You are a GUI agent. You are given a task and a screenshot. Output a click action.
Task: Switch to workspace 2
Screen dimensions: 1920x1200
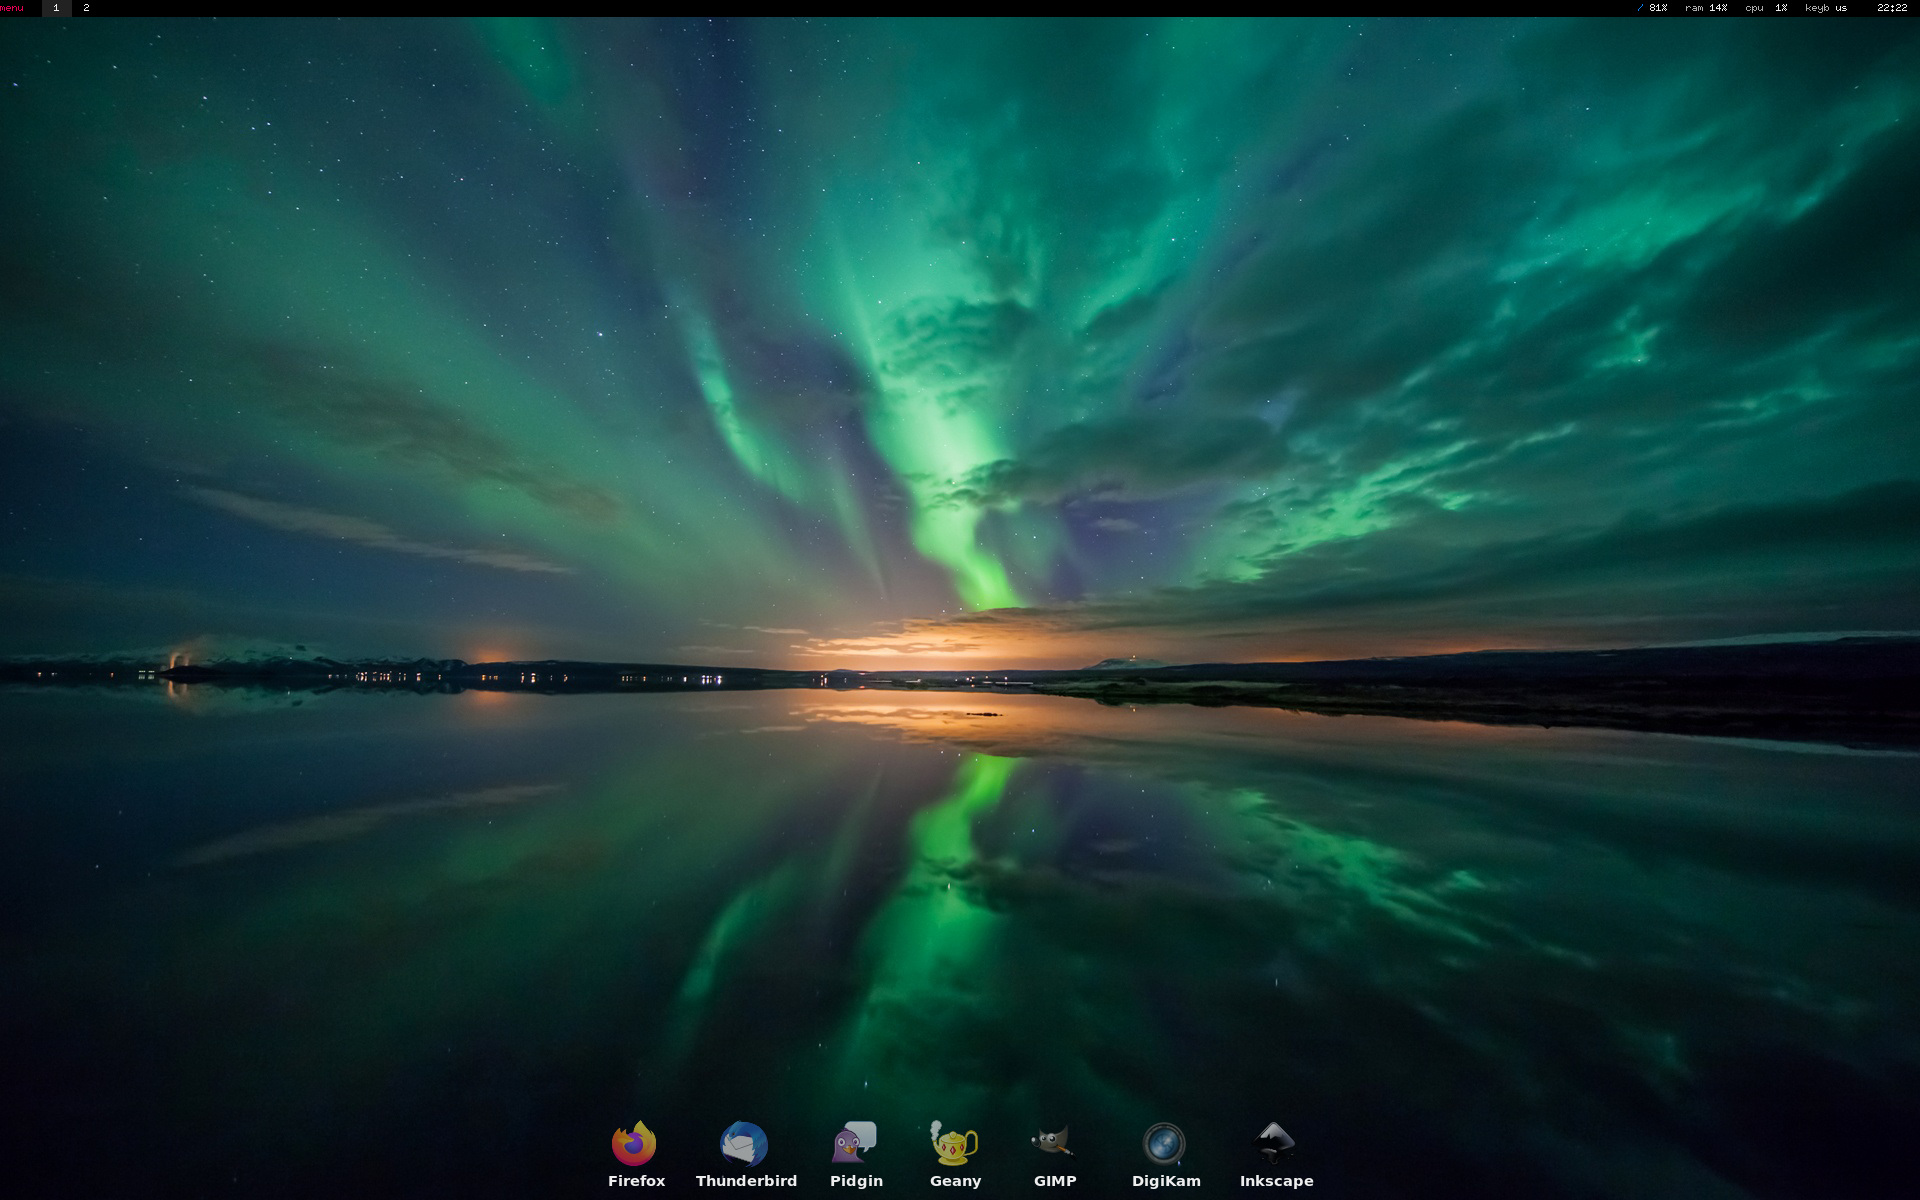[86, 8]
